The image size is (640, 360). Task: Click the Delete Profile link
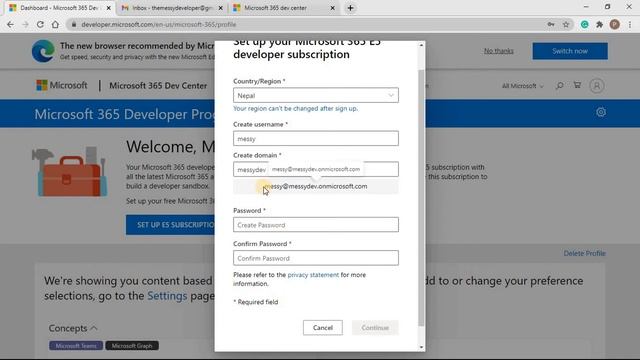tap(584, 253)
